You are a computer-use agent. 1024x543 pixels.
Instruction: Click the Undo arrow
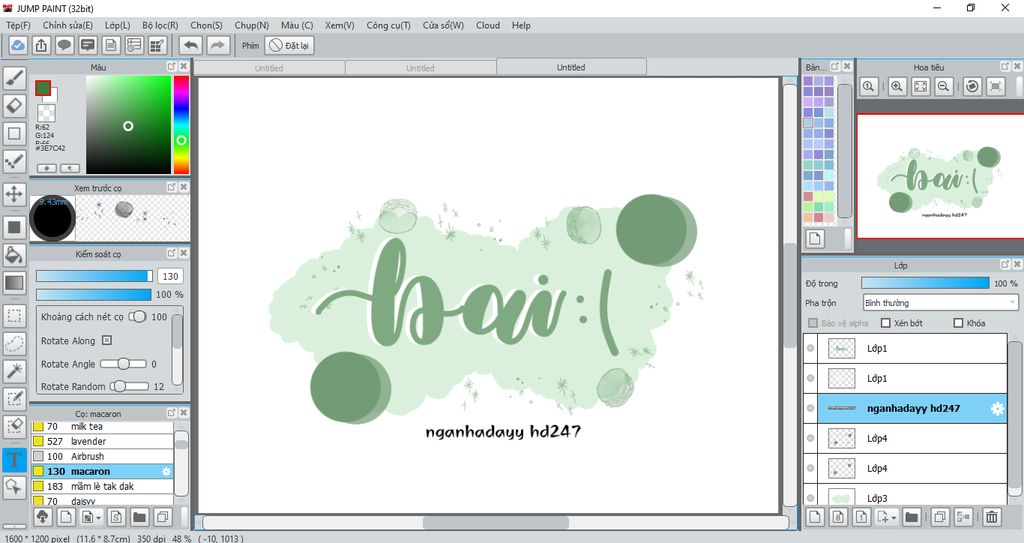191,45
